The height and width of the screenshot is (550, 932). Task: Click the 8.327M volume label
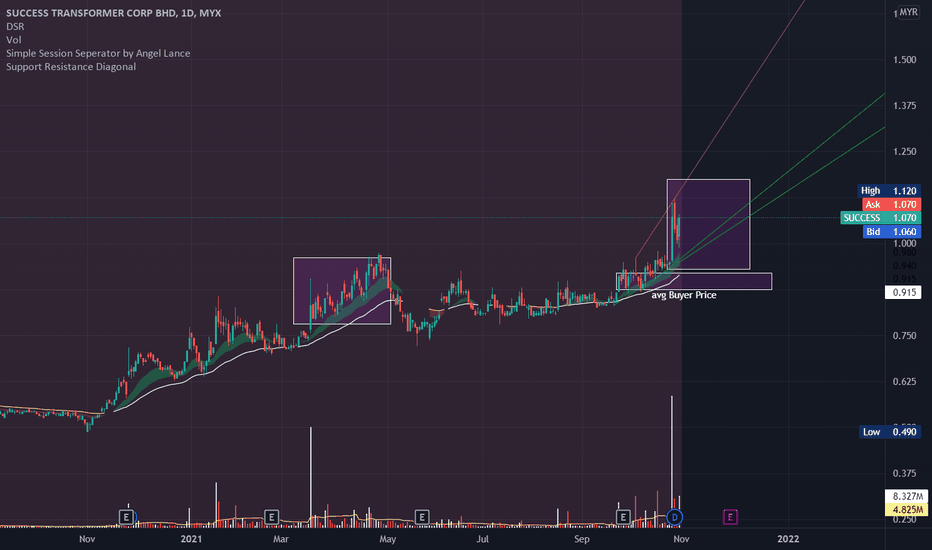click(906, 496)
